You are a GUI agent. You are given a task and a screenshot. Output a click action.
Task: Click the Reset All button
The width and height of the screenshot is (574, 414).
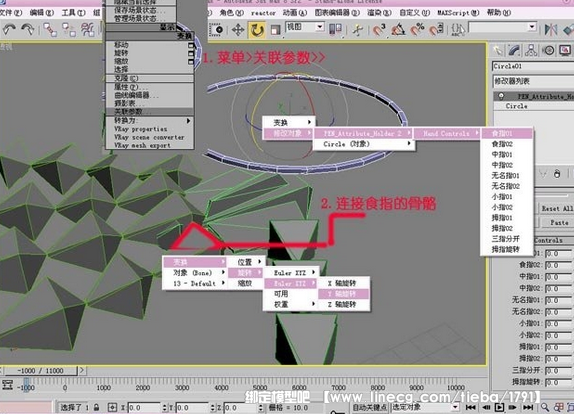(557, 208)
